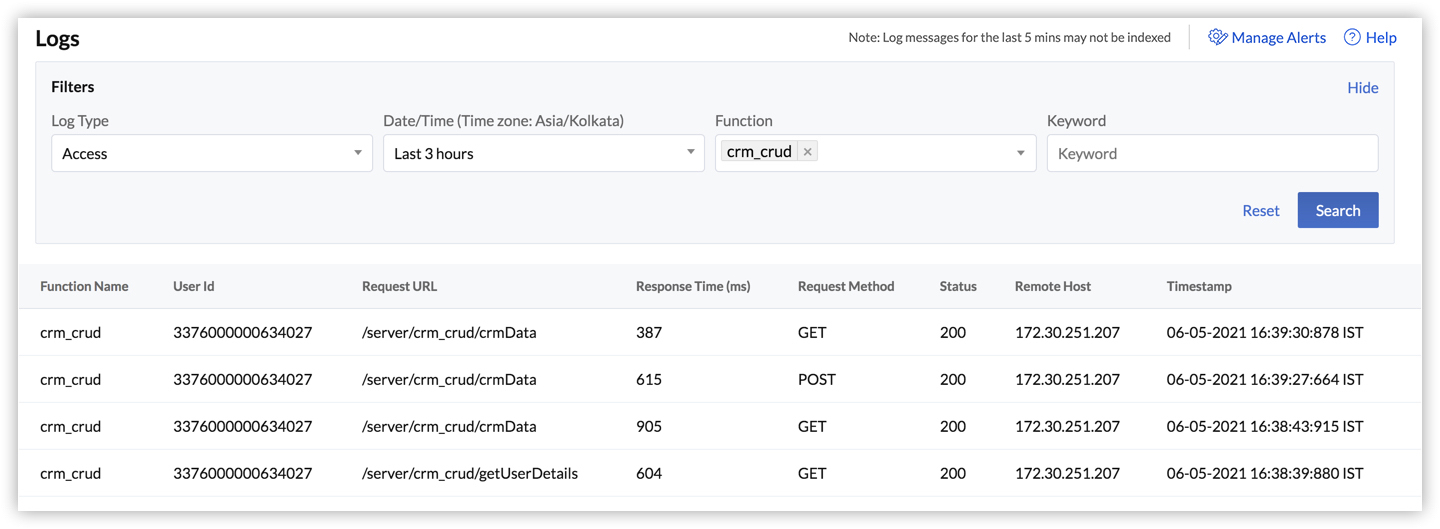Expand the Function dropdown arrow

point(1021,153)
